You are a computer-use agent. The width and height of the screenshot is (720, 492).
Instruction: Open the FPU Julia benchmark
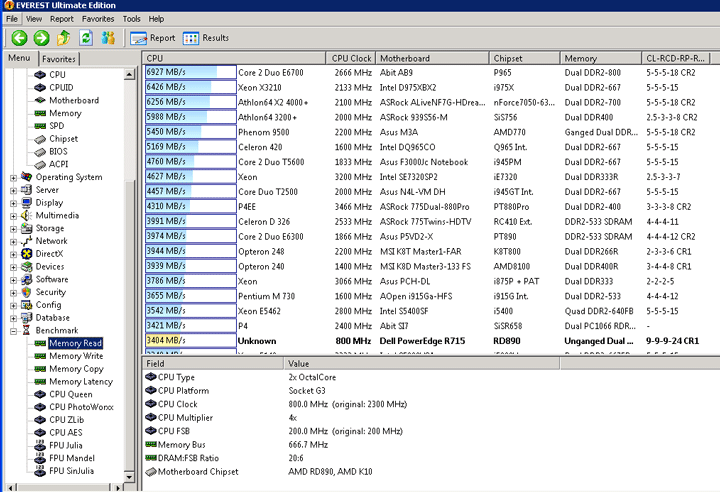pos(66,446)
